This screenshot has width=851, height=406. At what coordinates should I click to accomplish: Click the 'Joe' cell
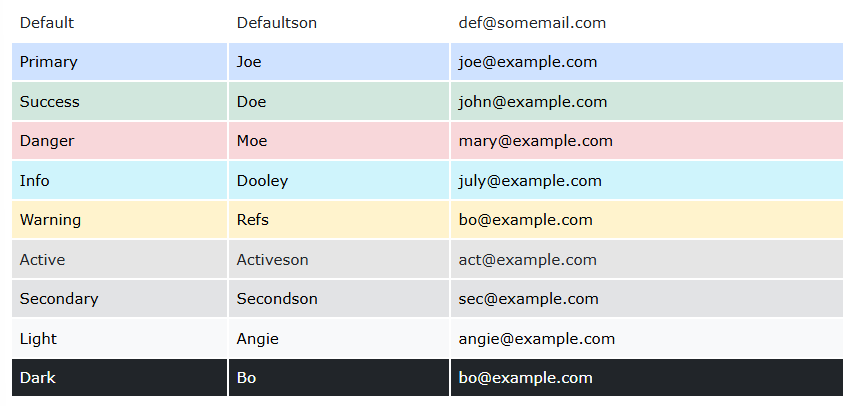click(339, 62)
